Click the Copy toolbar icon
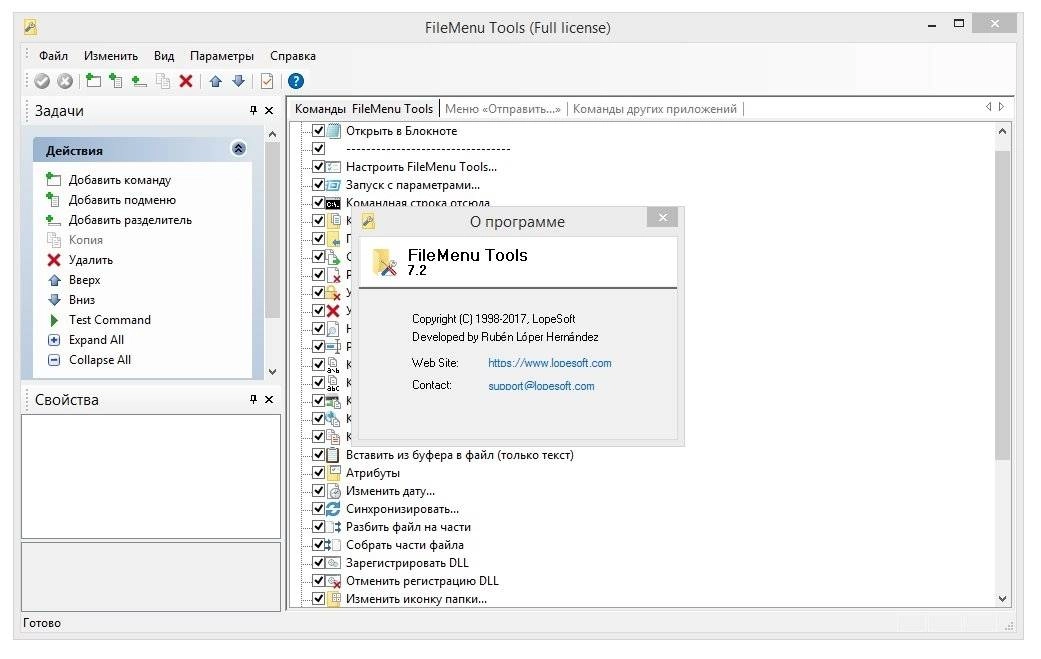The image size is (1041, 659). (163, 81)
